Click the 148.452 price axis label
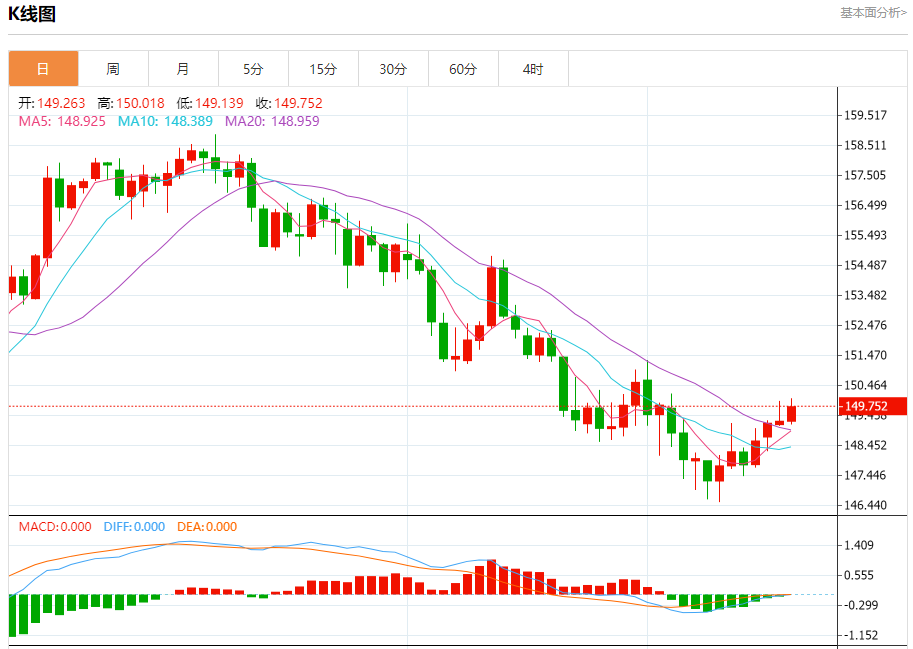The width and height of the screenshot is (913, 649). click(x=865, y=445)
